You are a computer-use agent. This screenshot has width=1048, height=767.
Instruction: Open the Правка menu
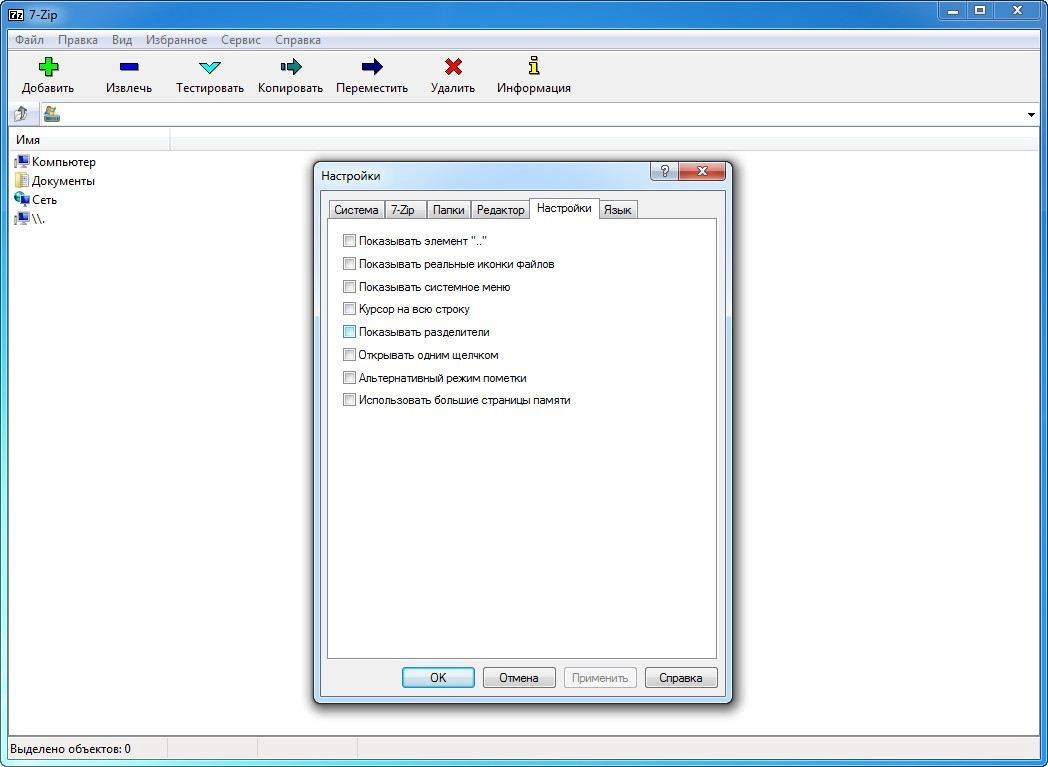pos(78,40)
